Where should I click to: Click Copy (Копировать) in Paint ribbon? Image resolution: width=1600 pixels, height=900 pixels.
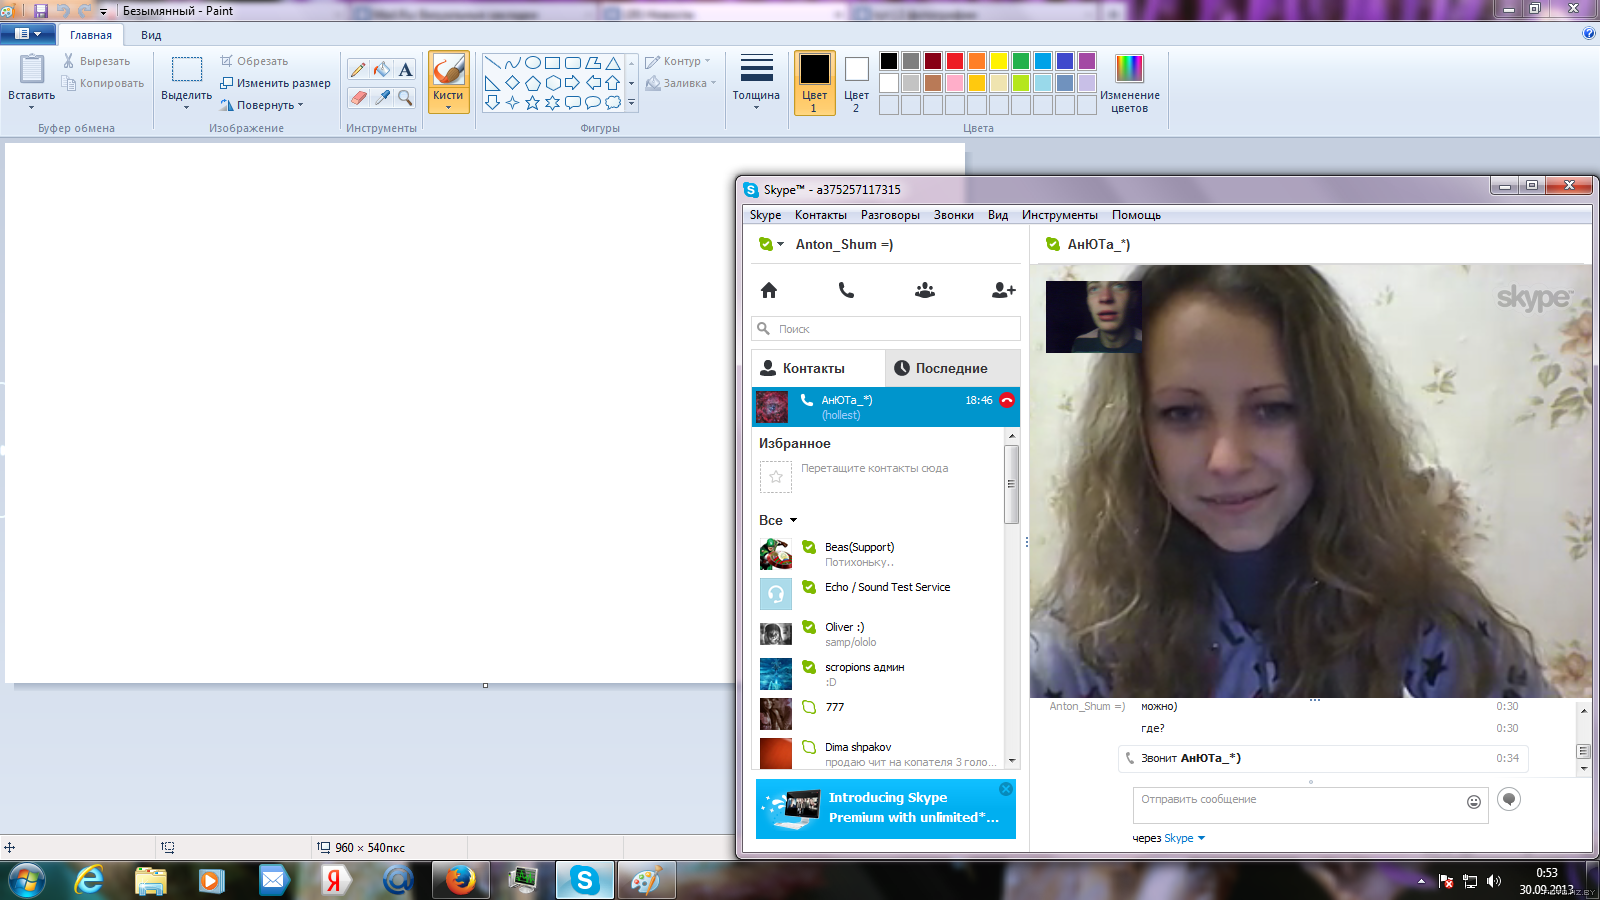pos(103,83)
